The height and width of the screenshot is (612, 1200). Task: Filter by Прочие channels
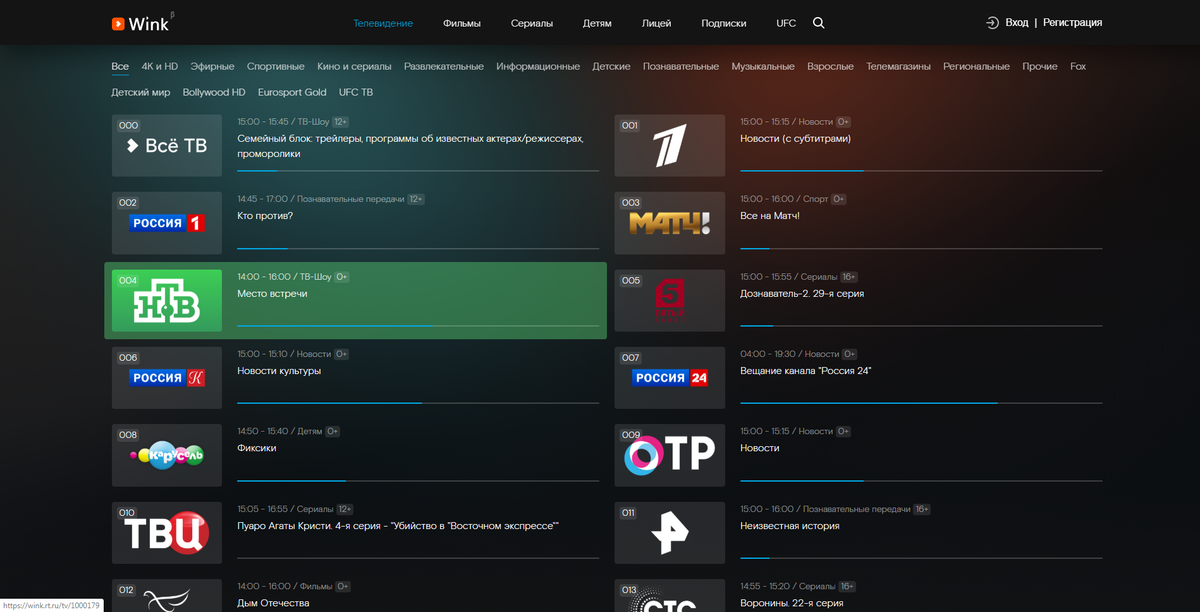pyautogui.click(x=1040, y=67)
